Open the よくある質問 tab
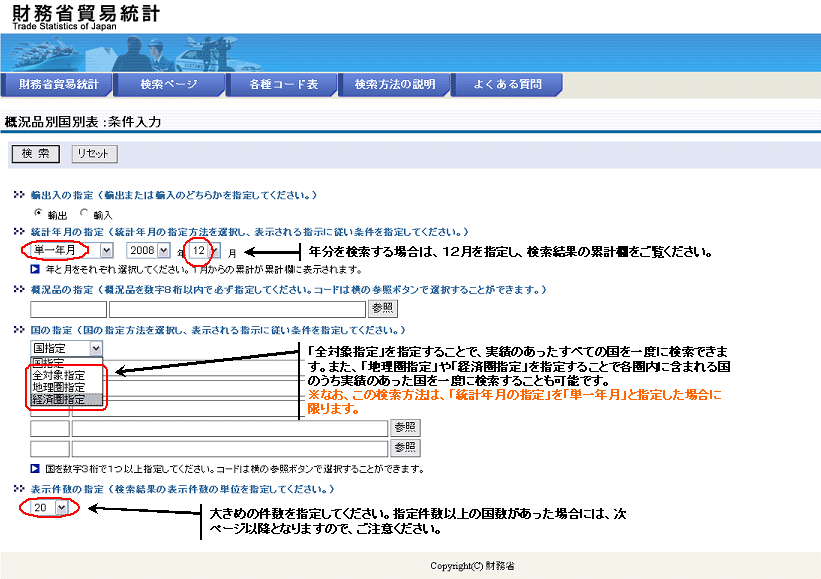Screen dimensions: 821x579 tap(508, 85)
